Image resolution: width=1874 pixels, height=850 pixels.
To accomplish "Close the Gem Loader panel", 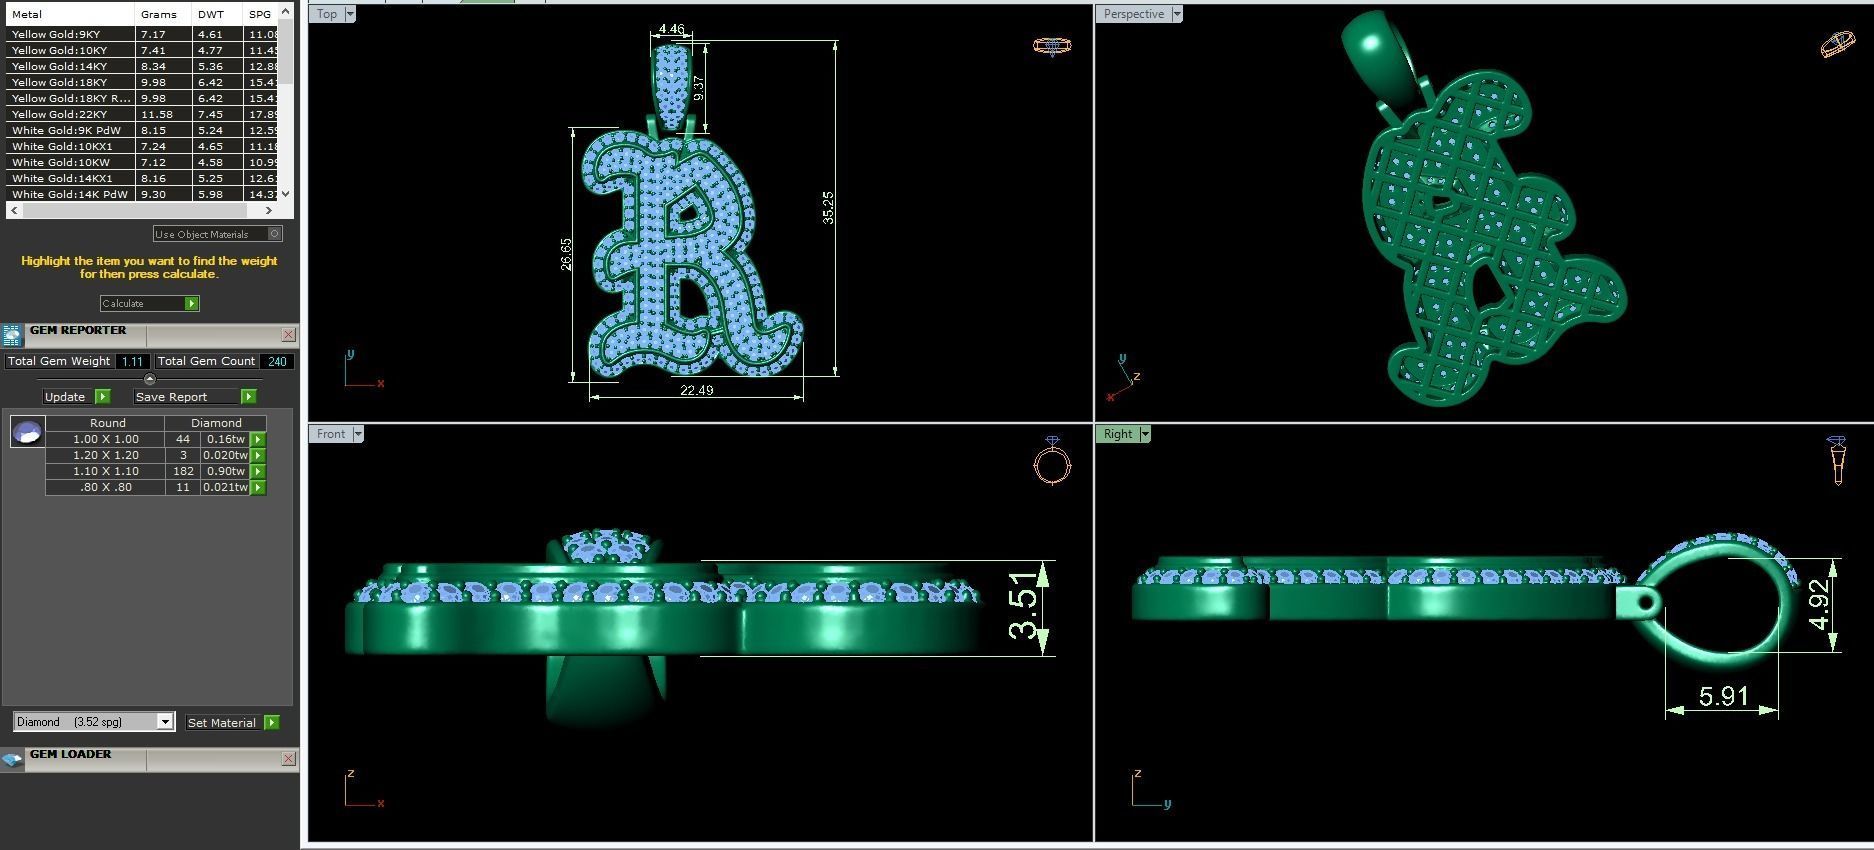I will [289, 759].
